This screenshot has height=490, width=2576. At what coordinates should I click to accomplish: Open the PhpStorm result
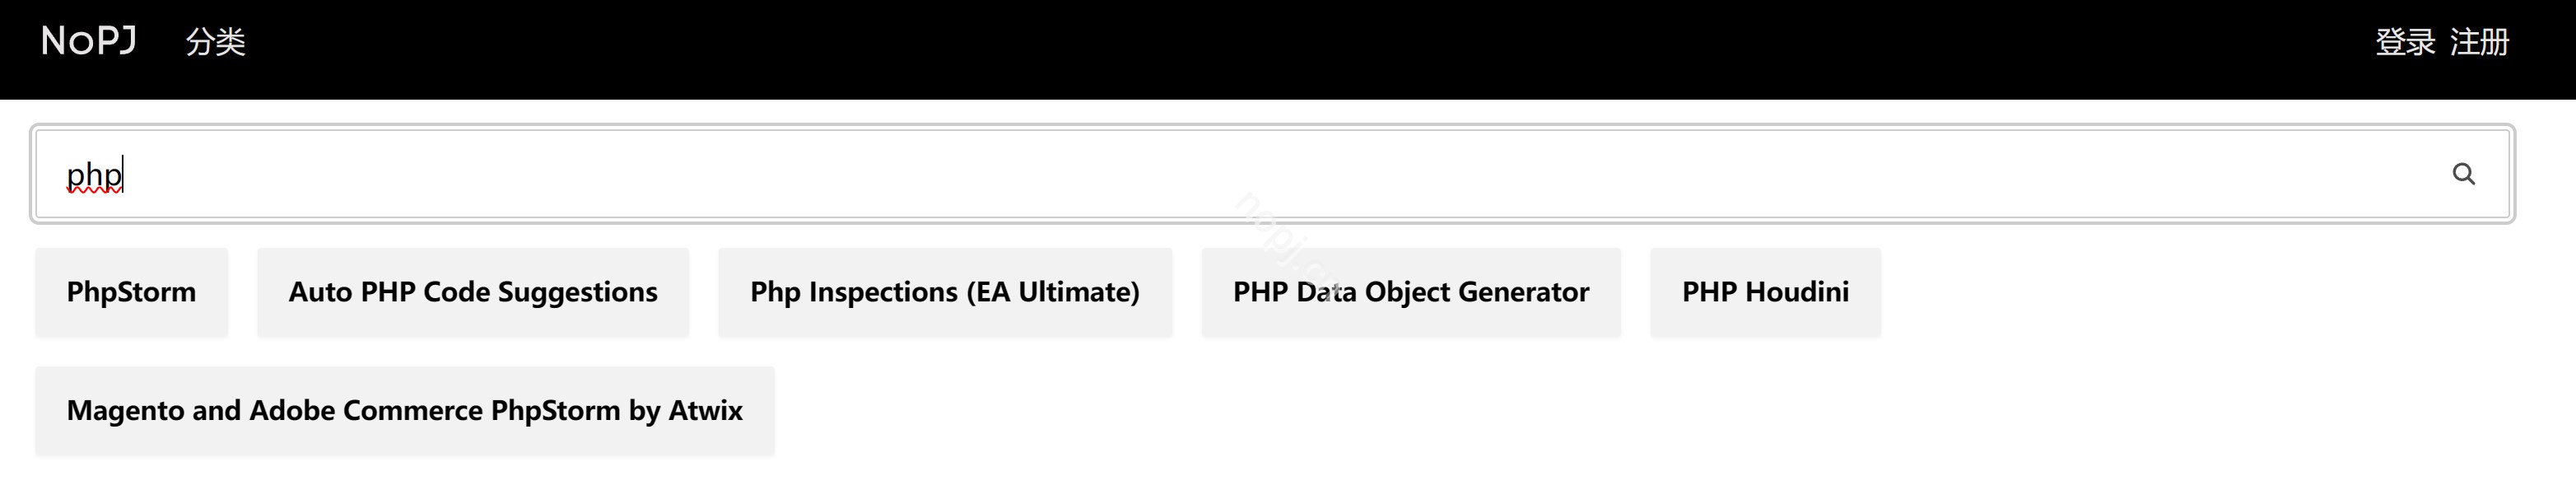coord(131,292)
